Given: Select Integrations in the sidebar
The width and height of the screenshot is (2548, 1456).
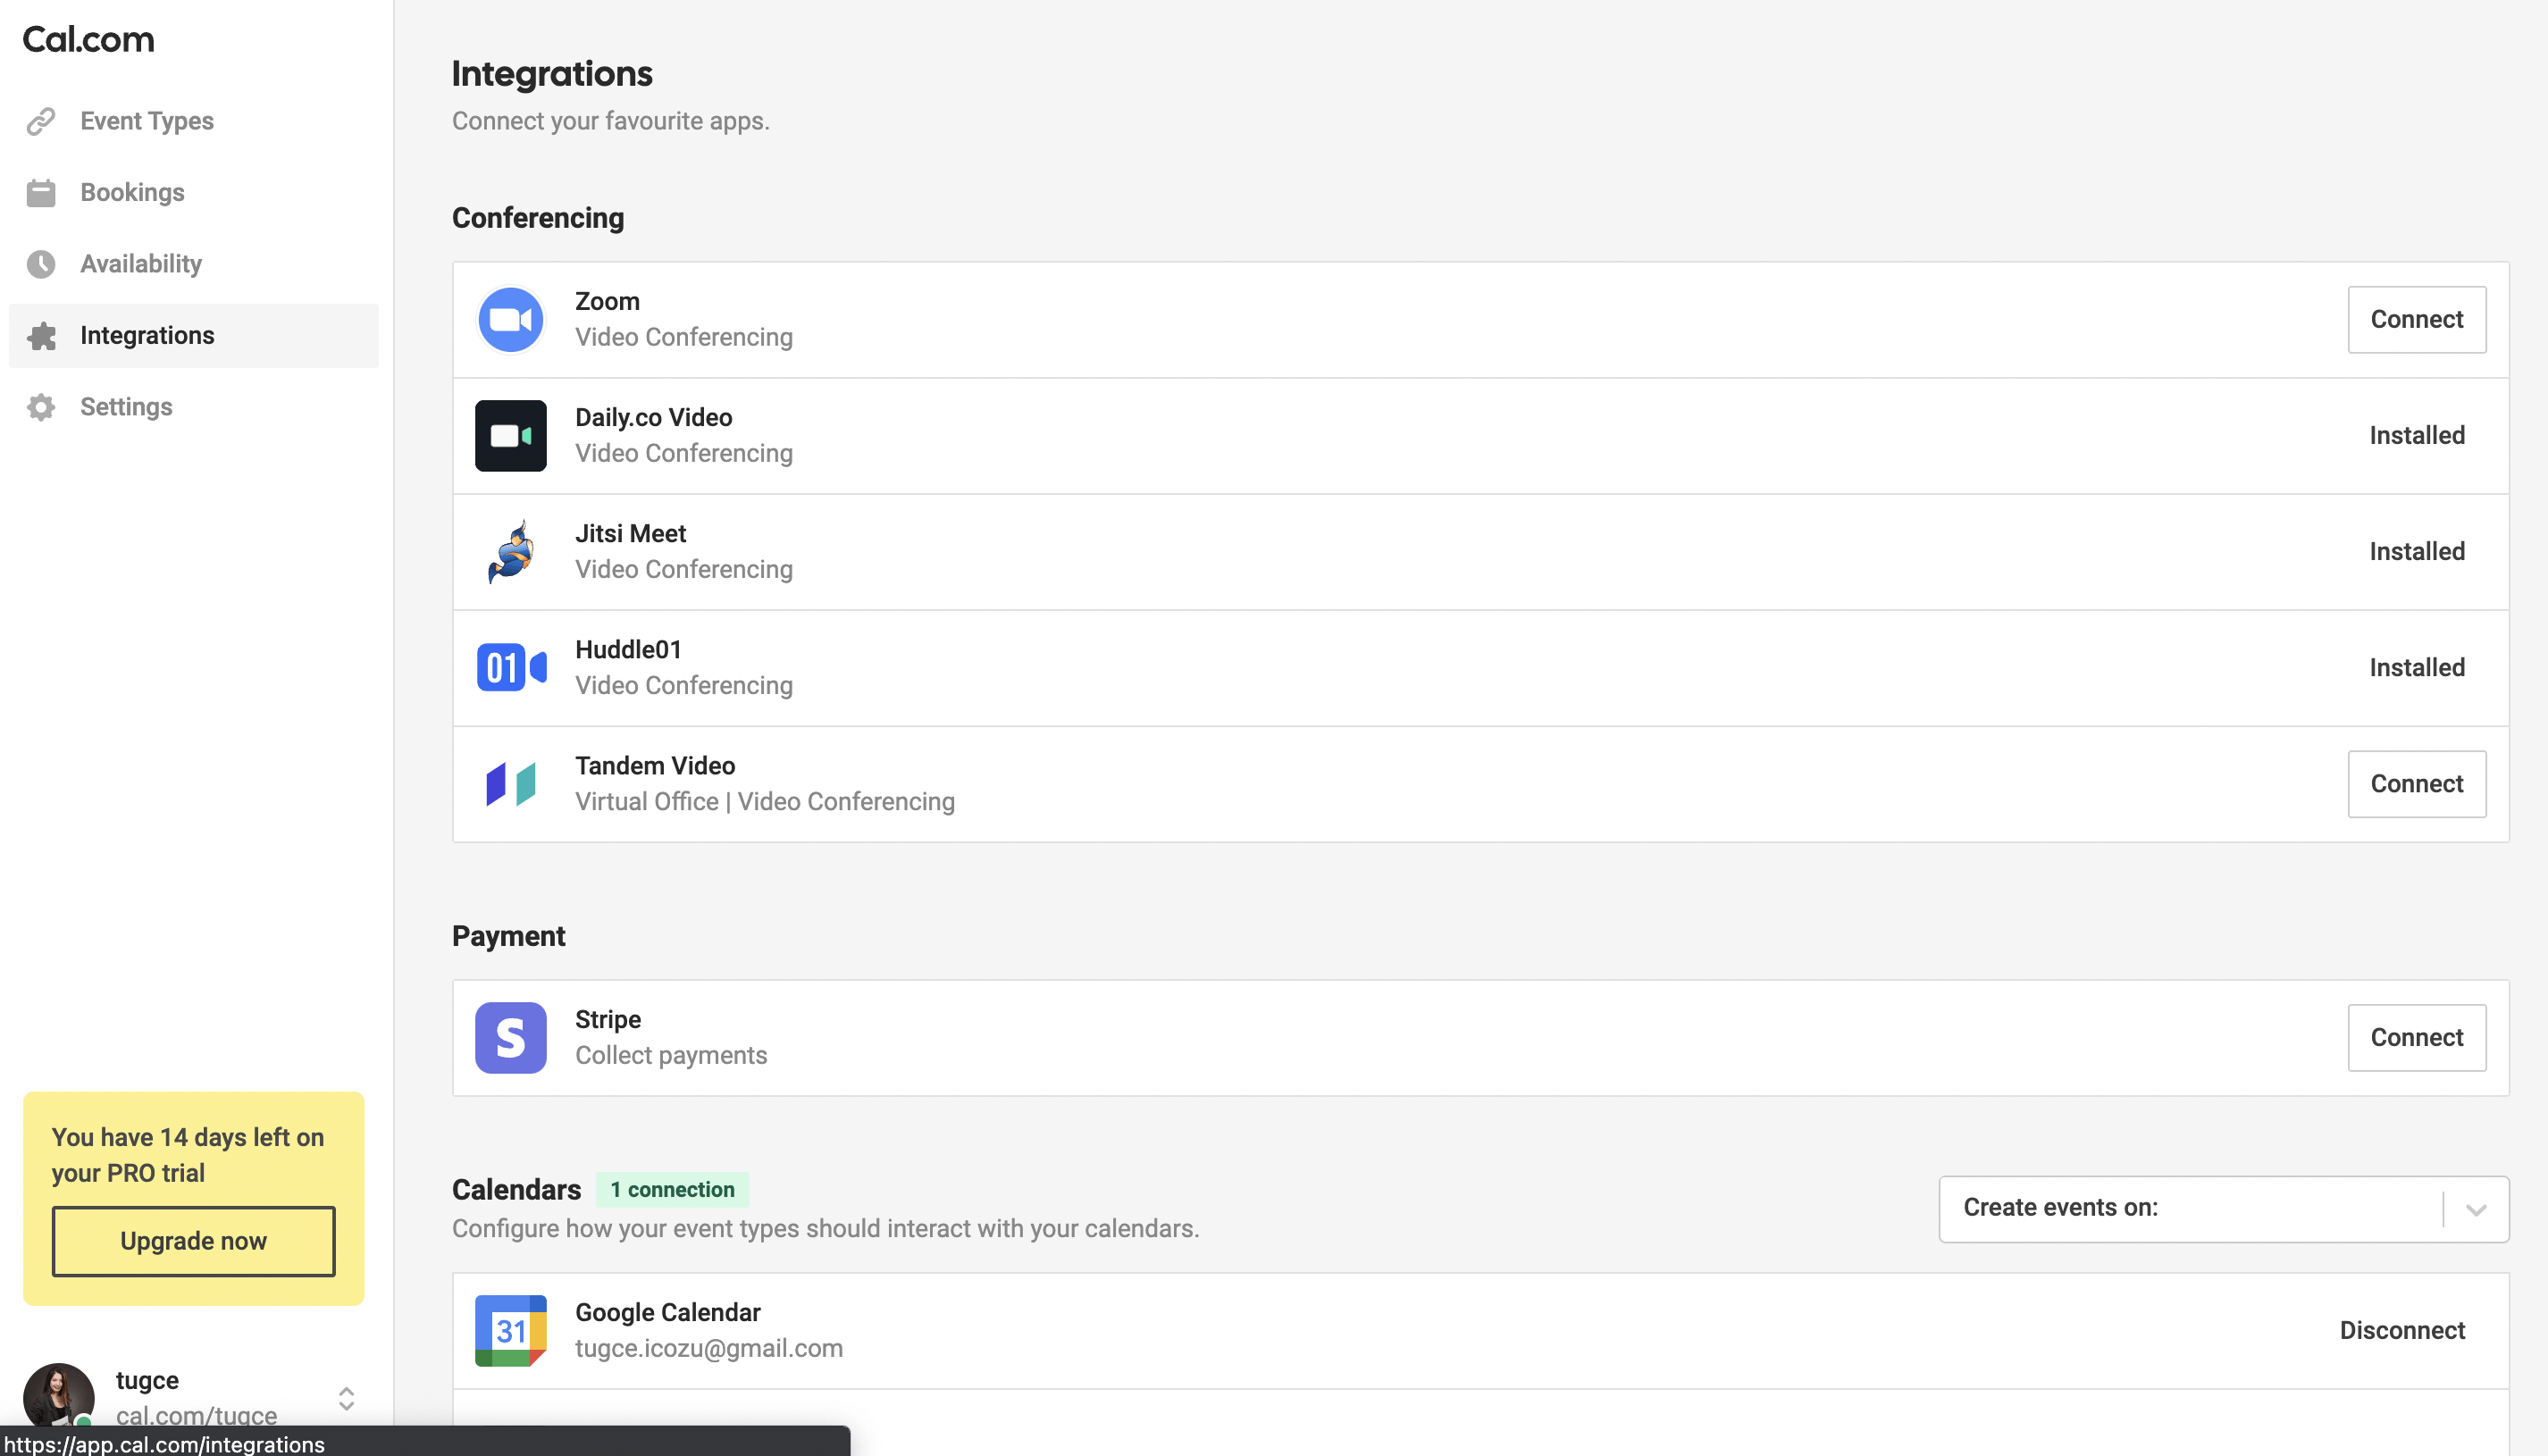Looking at the screenshot, I should [x=147, y=335].
